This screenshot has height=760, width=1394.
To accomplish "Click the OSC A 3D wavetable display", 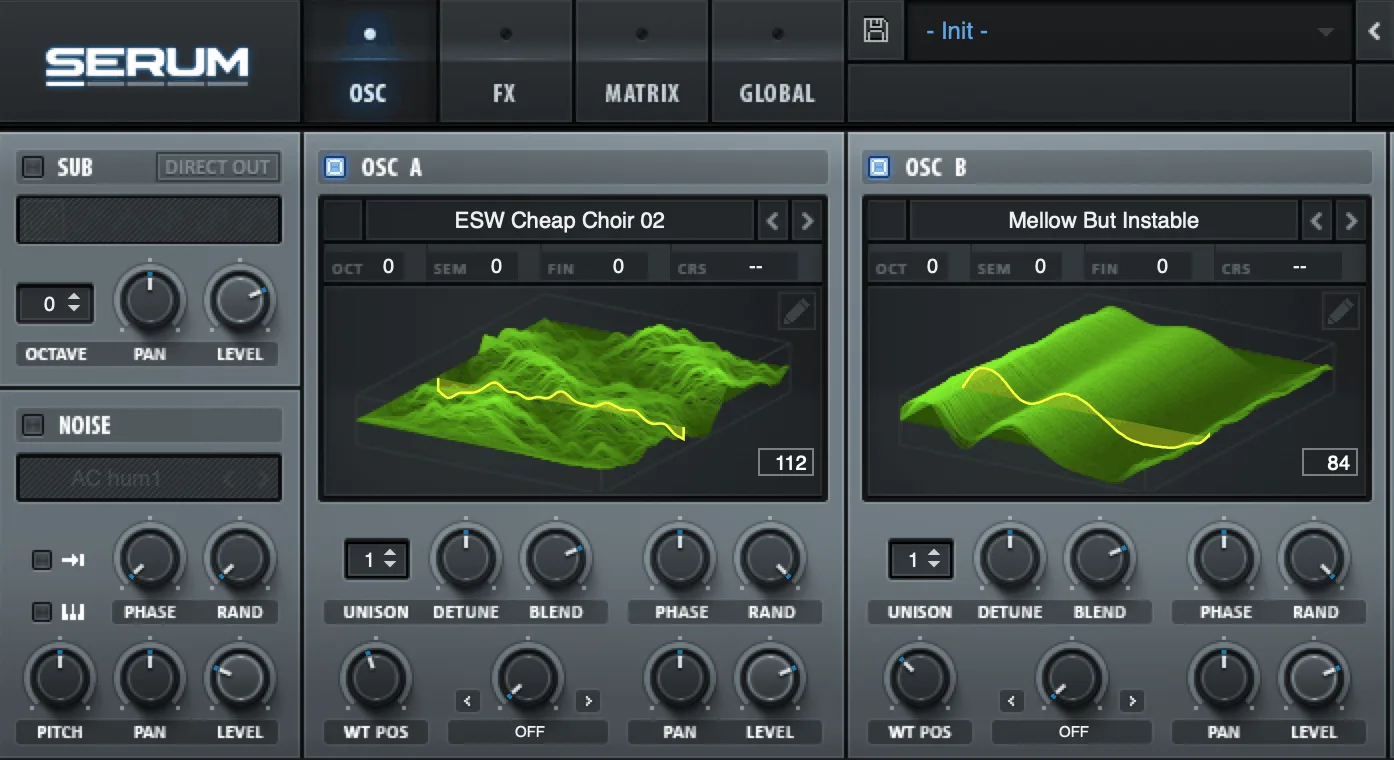I will tap(572, 390).
